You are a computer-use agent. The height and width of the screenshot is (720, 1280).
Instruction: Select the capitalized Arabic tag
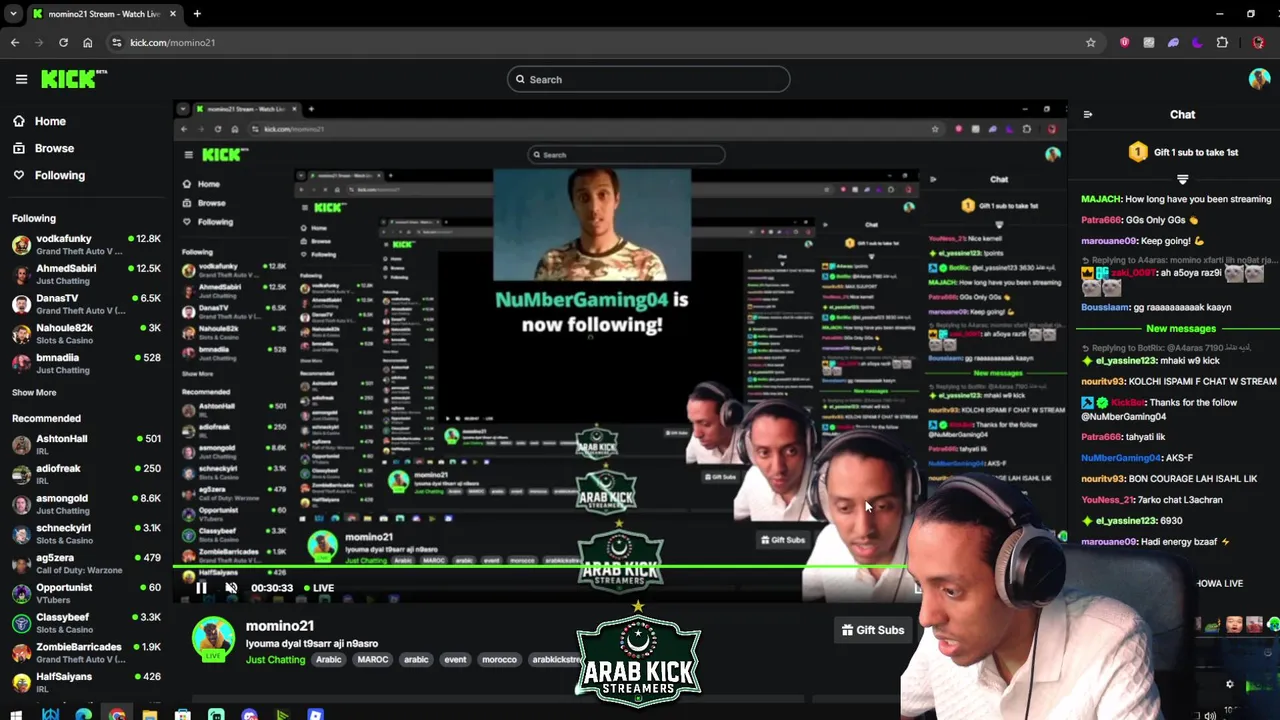[x=329, y=660]
